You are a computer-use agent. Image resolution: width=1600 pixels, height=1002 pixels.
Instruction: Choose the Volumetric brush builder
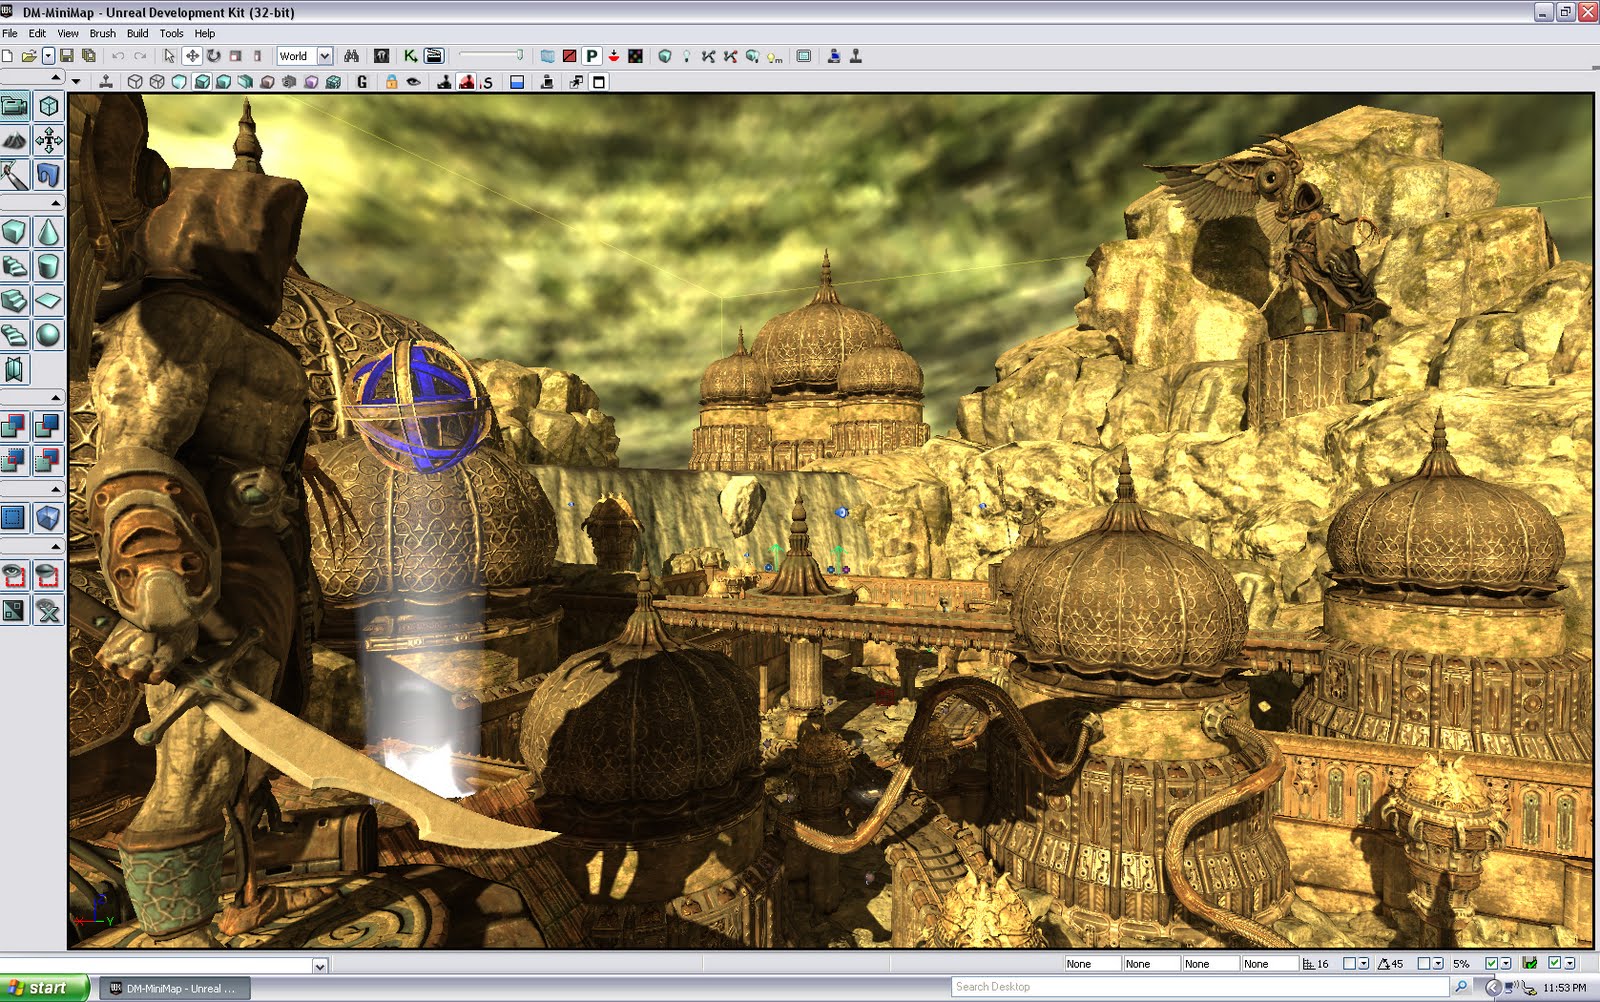(x=15, y=370)
